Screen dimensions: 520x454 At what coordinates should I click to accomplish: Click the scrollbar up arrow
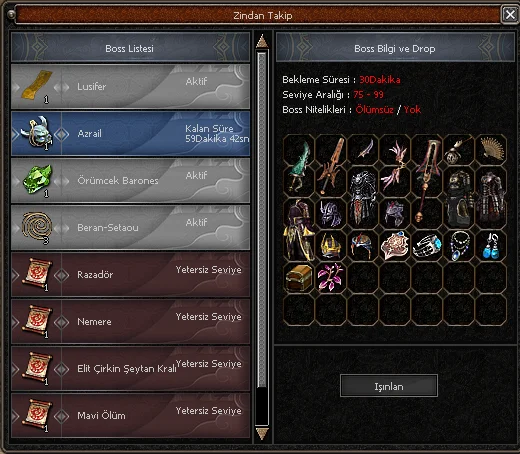point(262,41)
